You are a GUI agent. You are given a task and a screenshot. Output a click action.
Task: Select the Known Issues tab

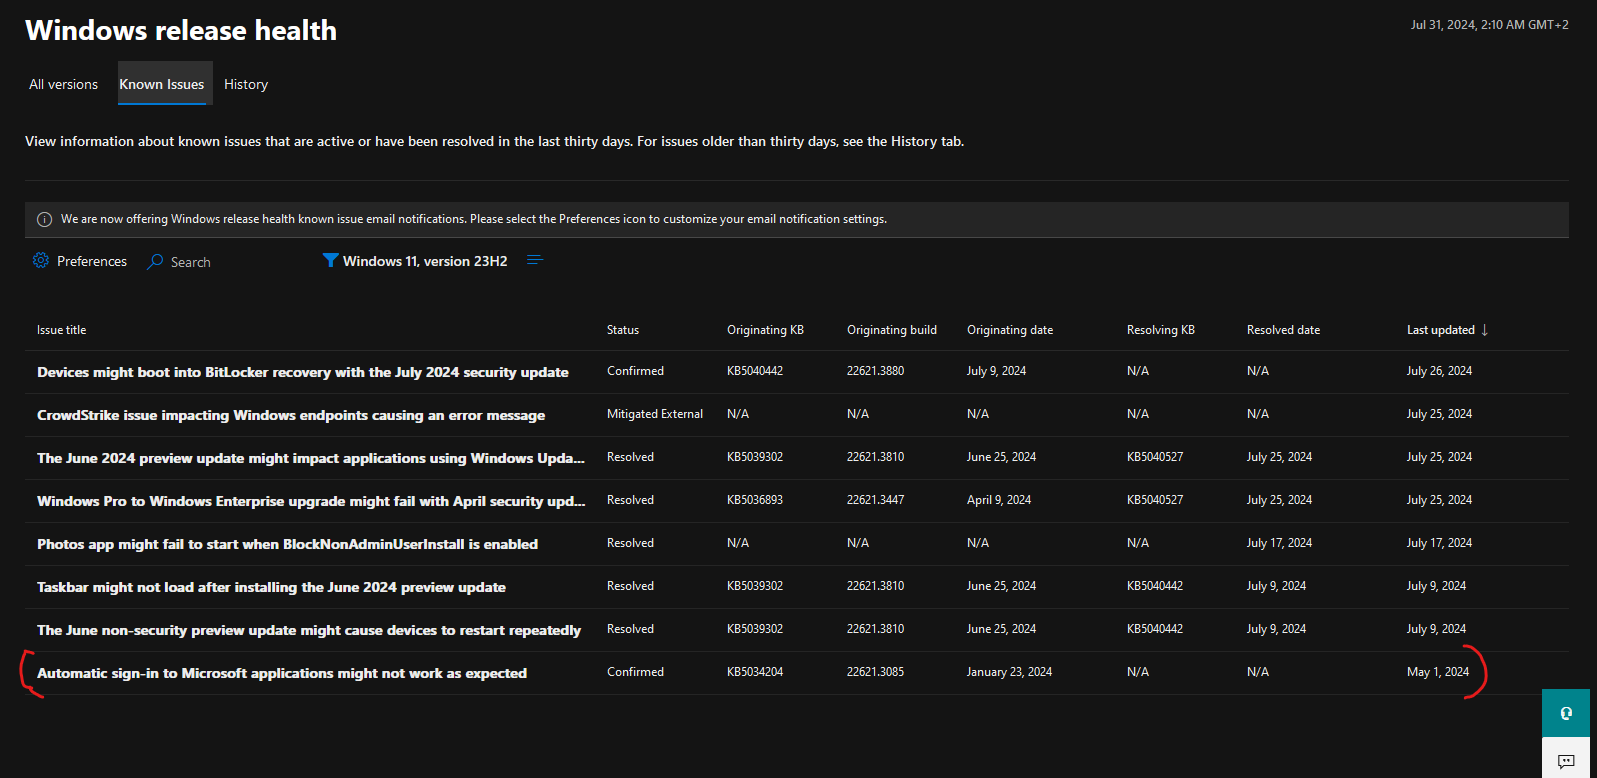tap(162, 84)
